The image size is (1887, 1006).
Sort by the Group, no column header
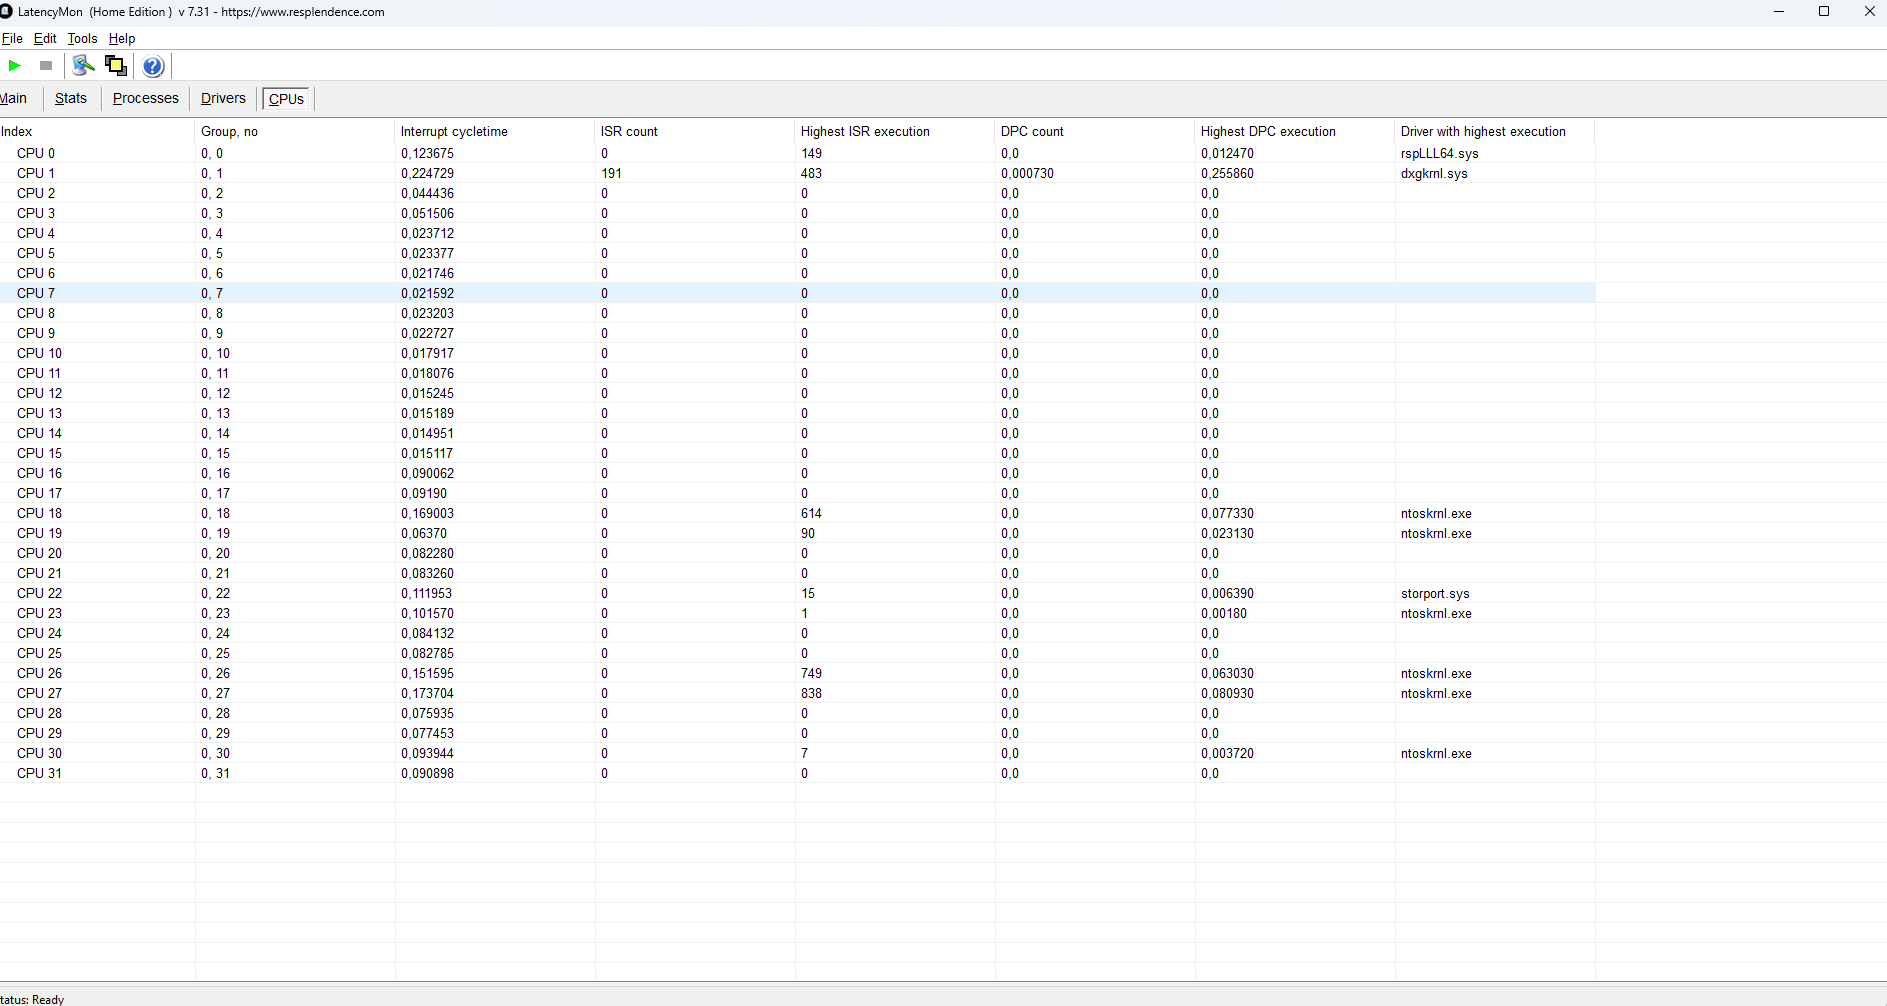pos(295,131)
